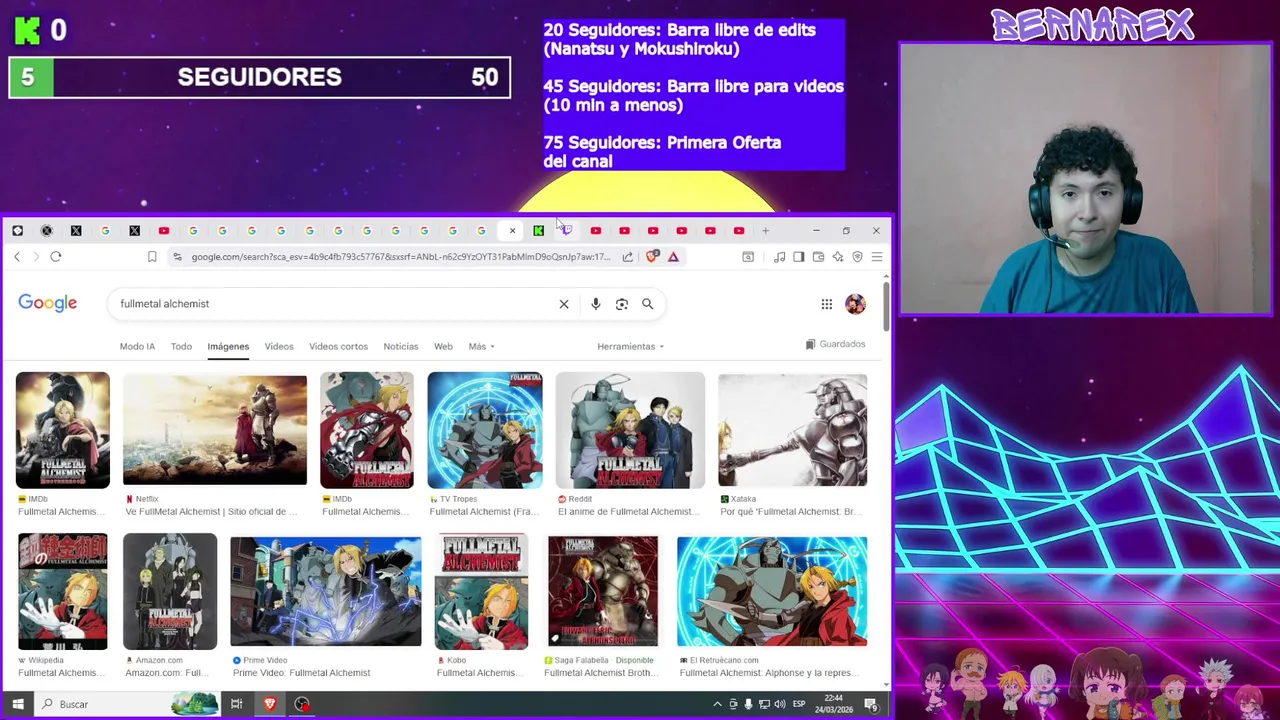Expand the Herramientas dropdown
This screenshot has width=1280, height=720.
click(630, 347)
